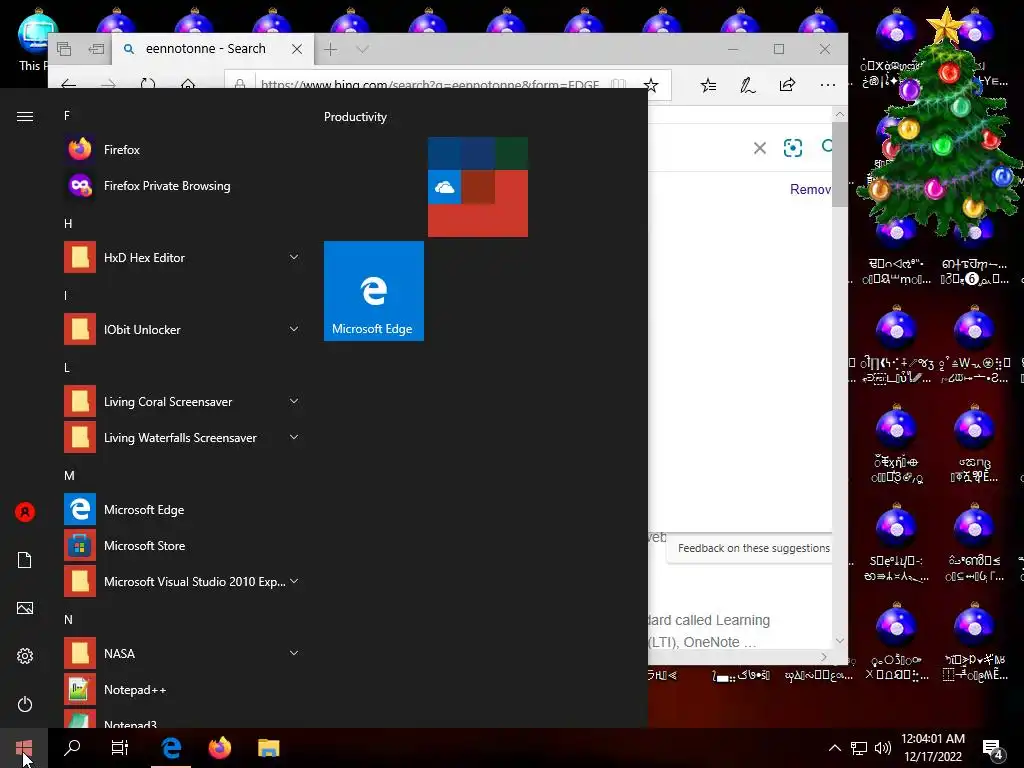Share this page from Edge toolbar
Viewport: 1024px width, 768px height.
(x=788, y=85)
